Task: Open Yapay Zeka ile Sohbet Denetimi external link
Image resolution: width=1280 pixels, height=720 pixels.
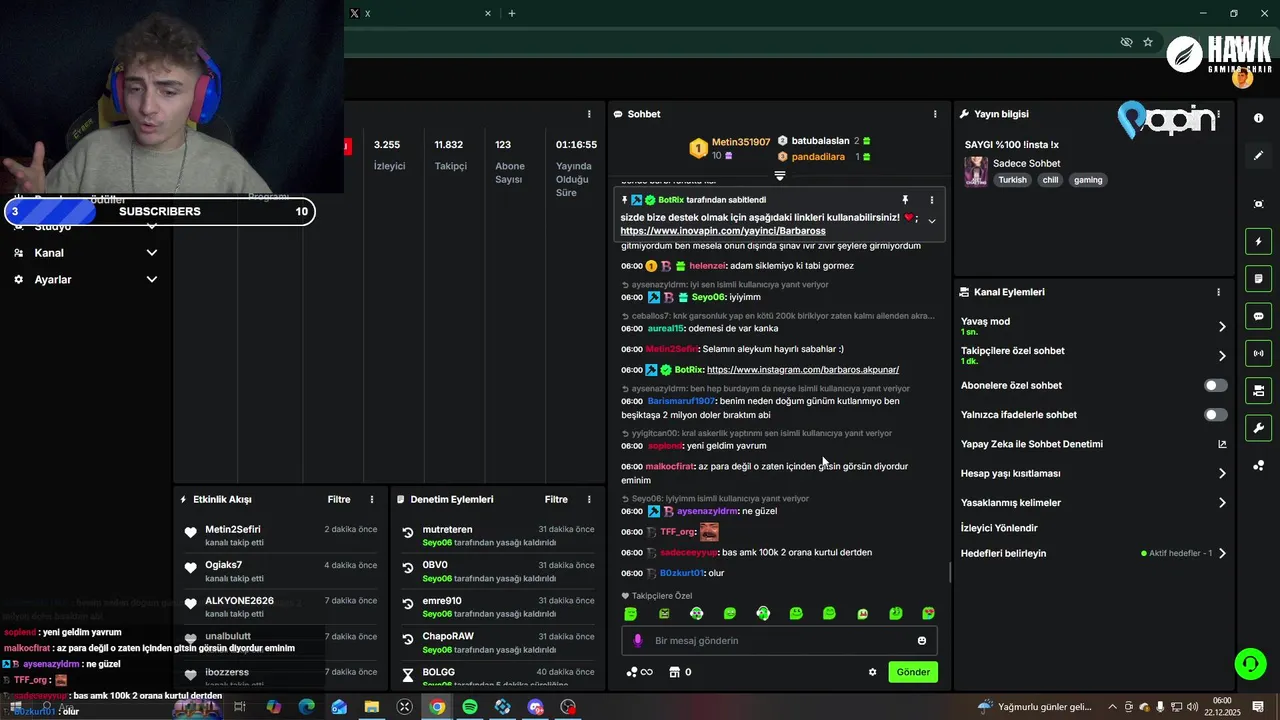Action: pyautogui.click(x=1222, y=444)
